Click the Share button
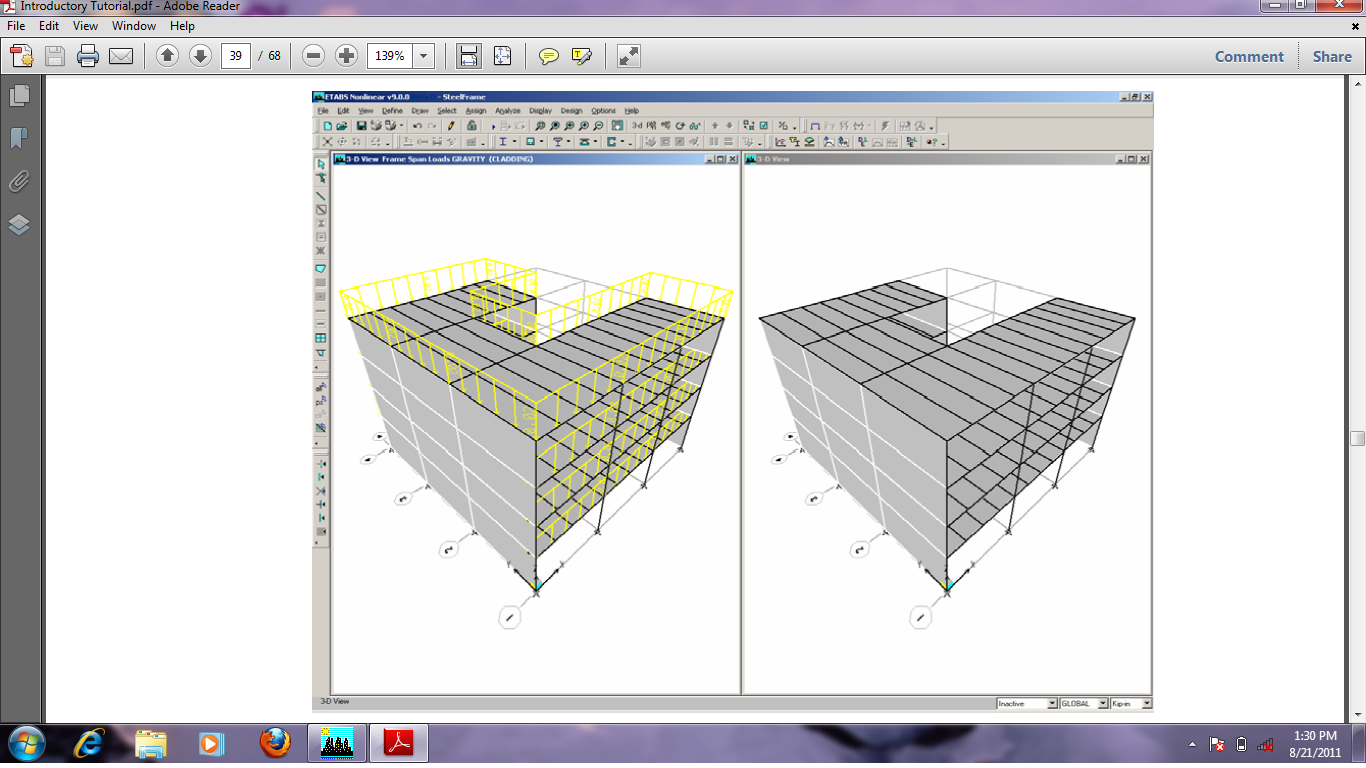This screenshot has height=768, width=1366. click(x=1331, y=57)
